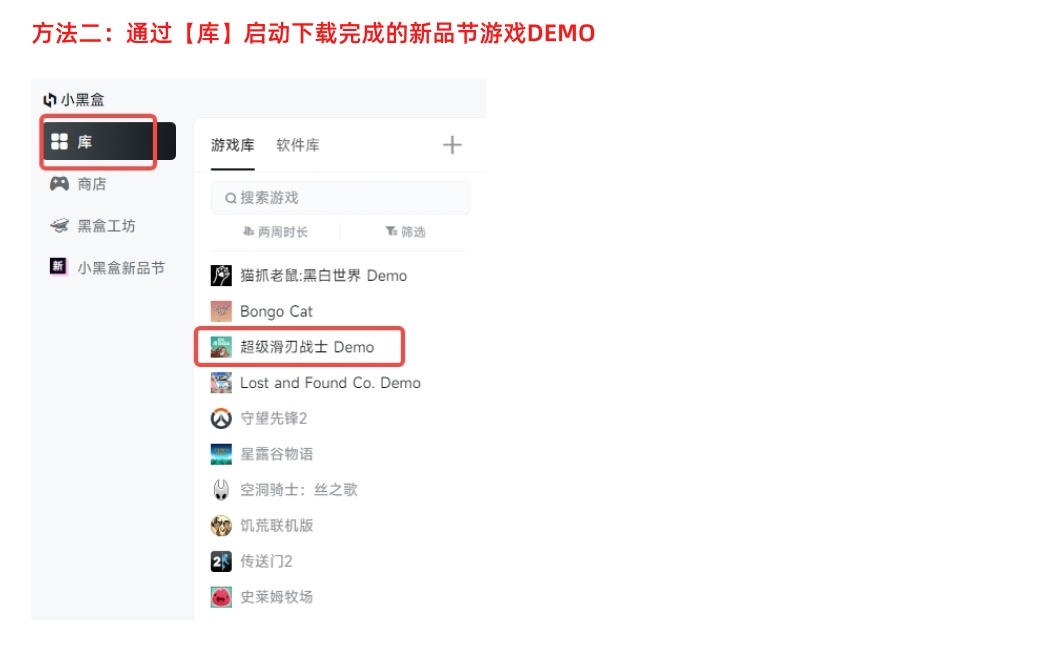Switch to the 游戏库 tab
Image resolution: width=1046 pixels, height=645 pixels.
[232, 145]
